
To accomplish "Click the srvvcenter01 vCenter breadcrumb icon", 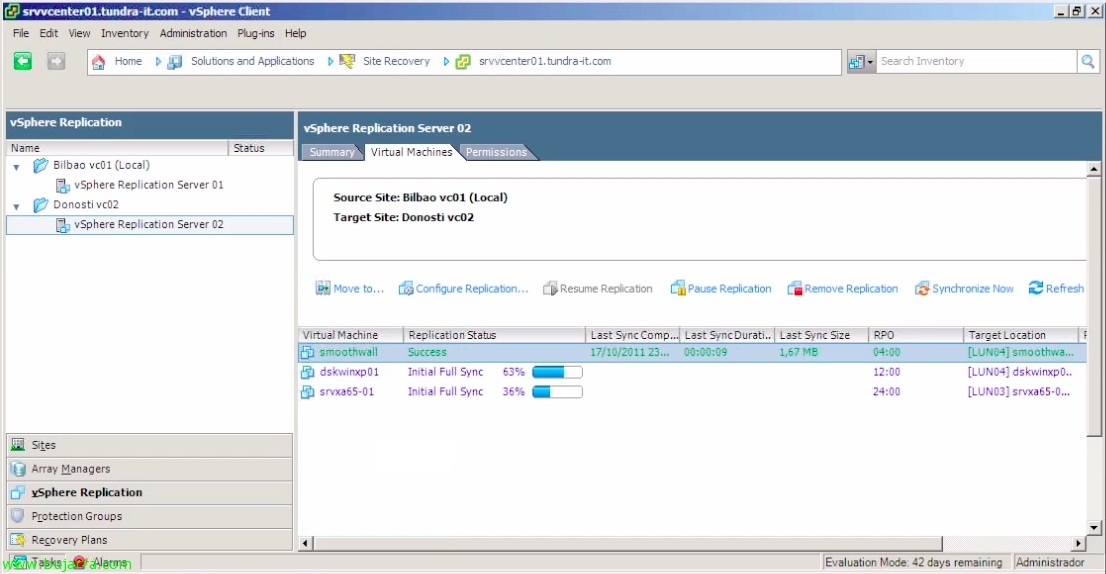I will (x=463, y=62).
